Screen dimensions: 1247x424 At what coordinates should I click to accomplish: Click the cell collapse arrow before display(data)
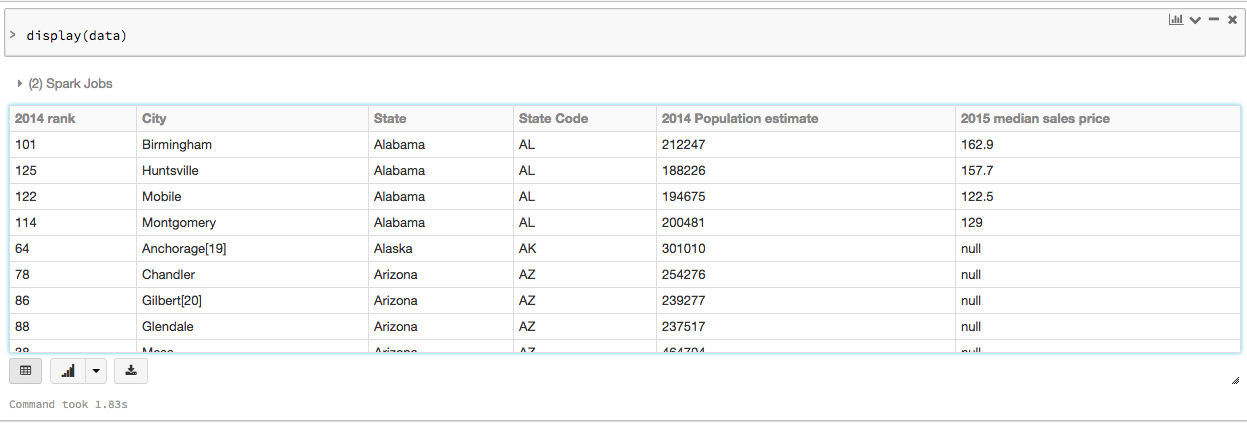pyautogui.click(x=12, y=36)
